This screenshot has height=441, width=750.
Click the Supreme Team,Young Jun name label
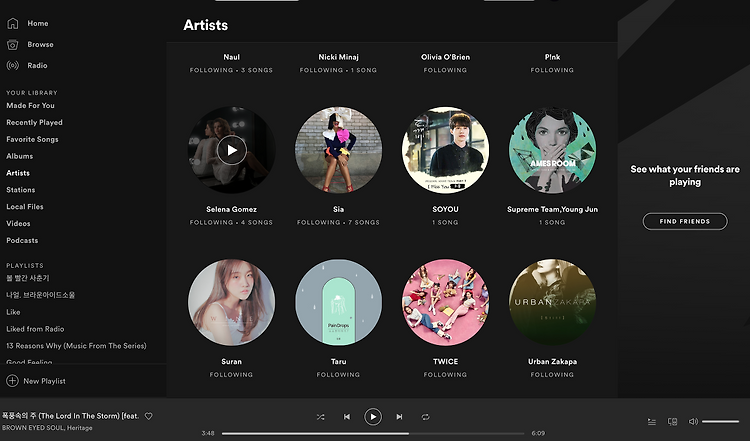click(552, 209)
